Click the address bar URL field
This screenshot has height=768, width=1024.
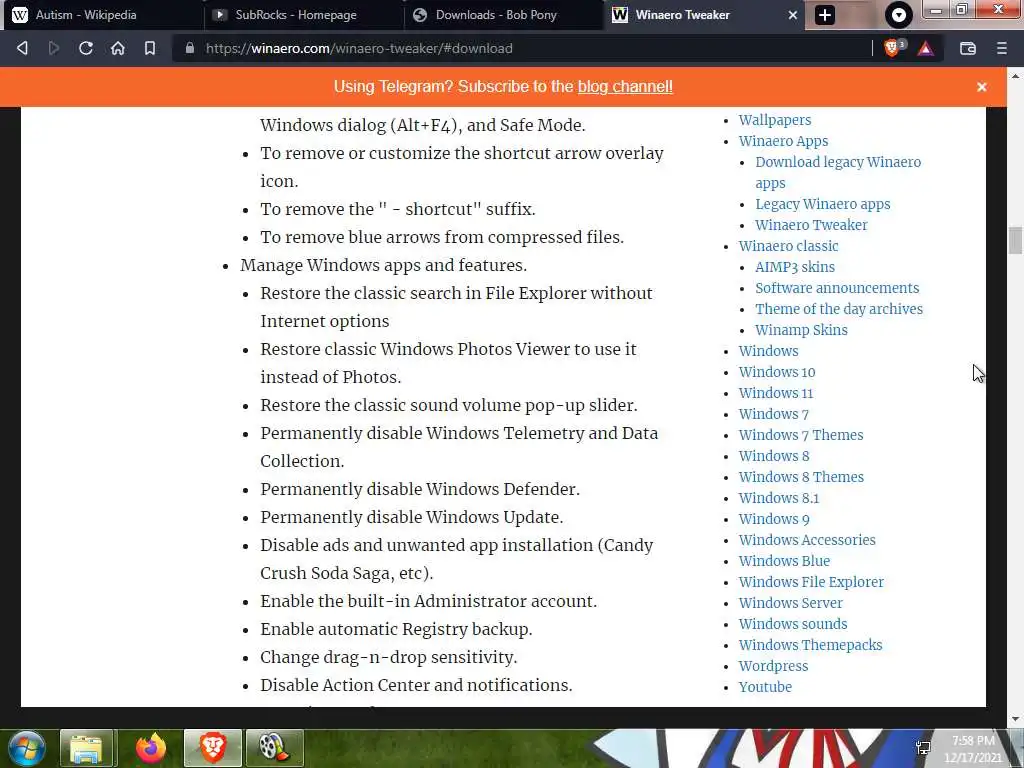522,48
